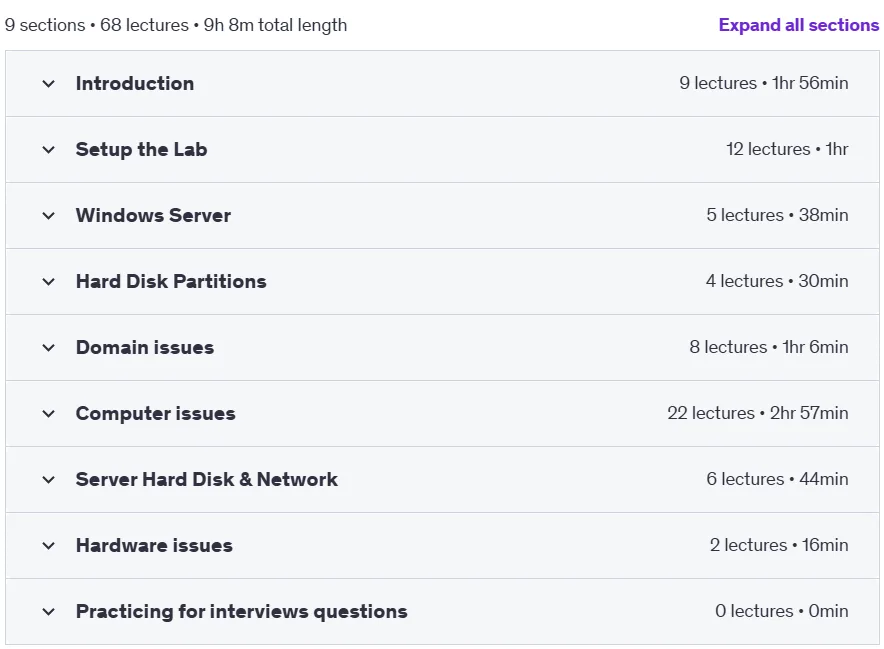The image size is (884, 649).
Task: Click the 0 lectures • 0min label
Action: click(781, 611)
